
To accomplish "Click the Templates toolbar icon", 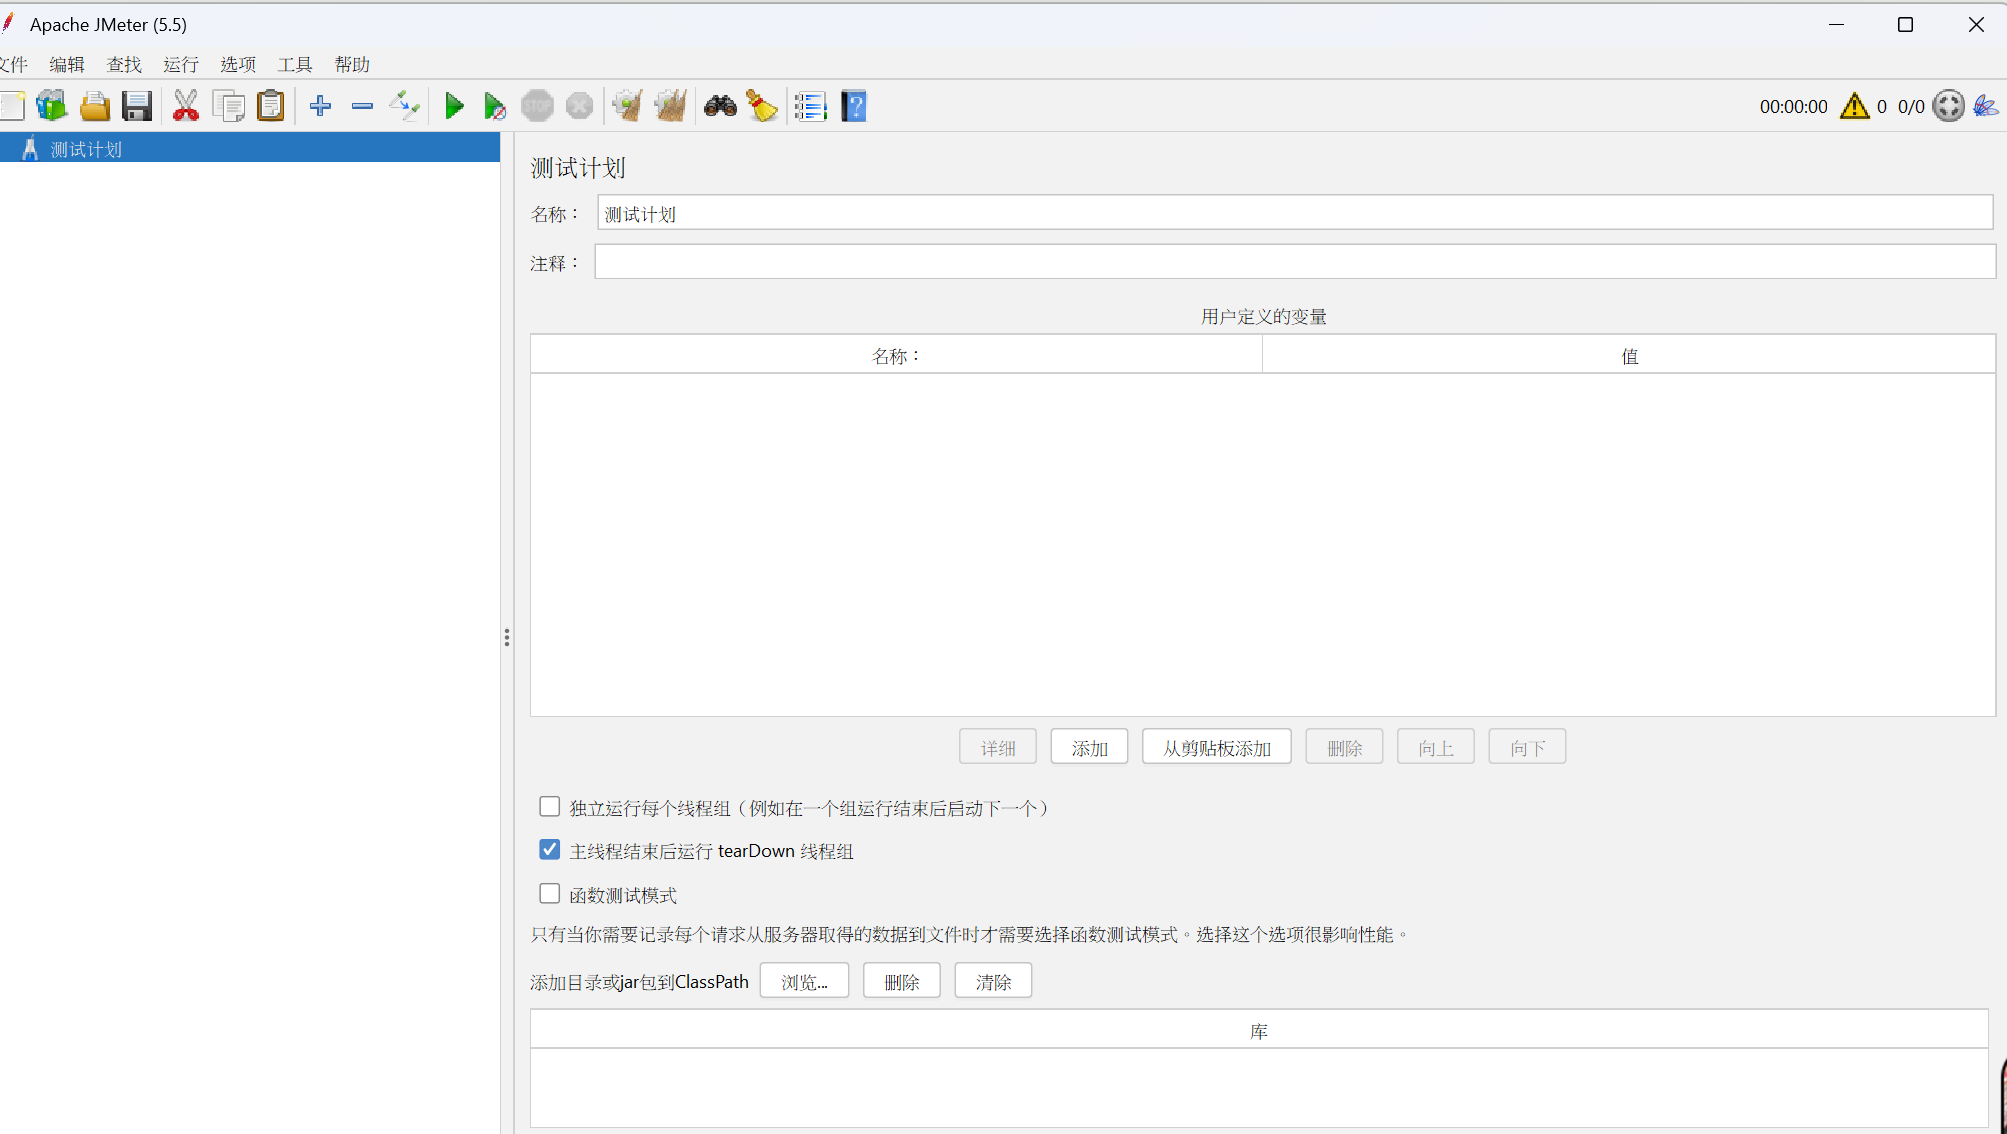I will [52, 106].
